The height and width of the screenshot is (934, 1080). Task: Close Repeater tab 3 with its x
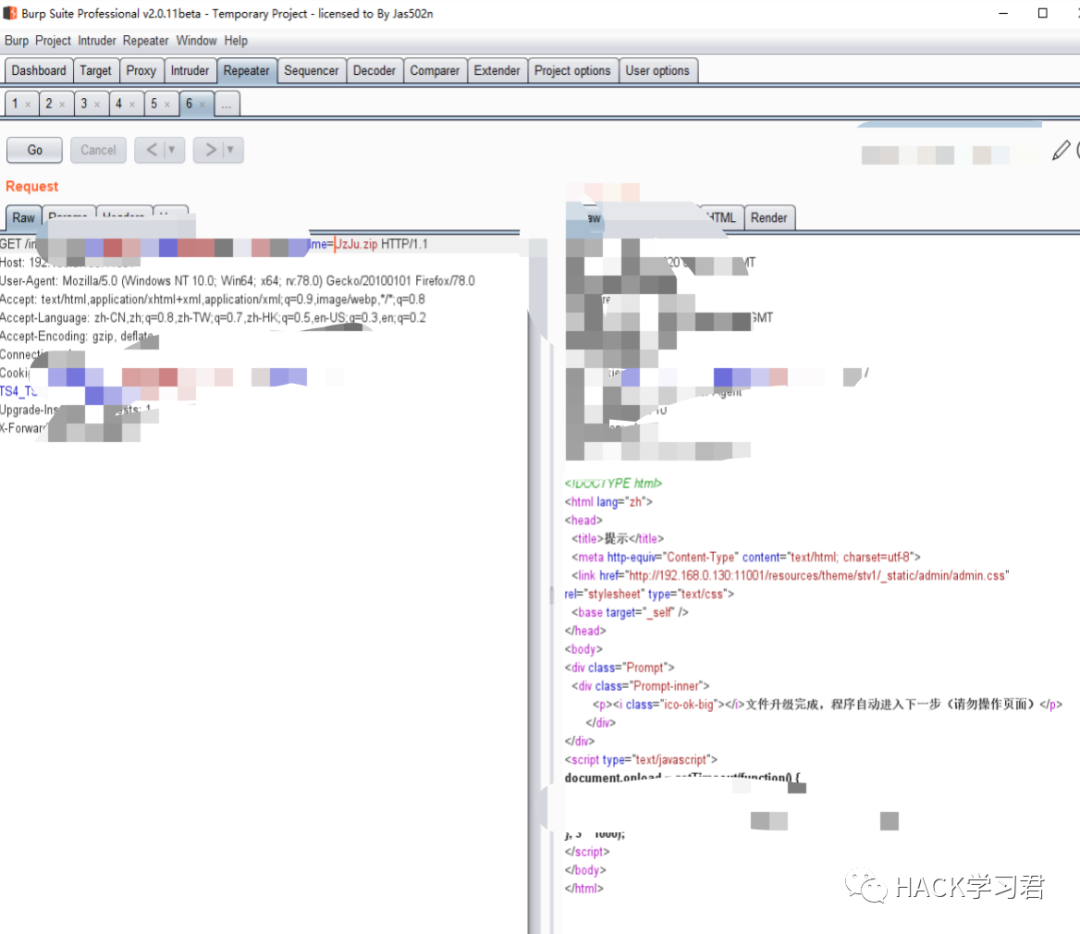click(97, 105)
